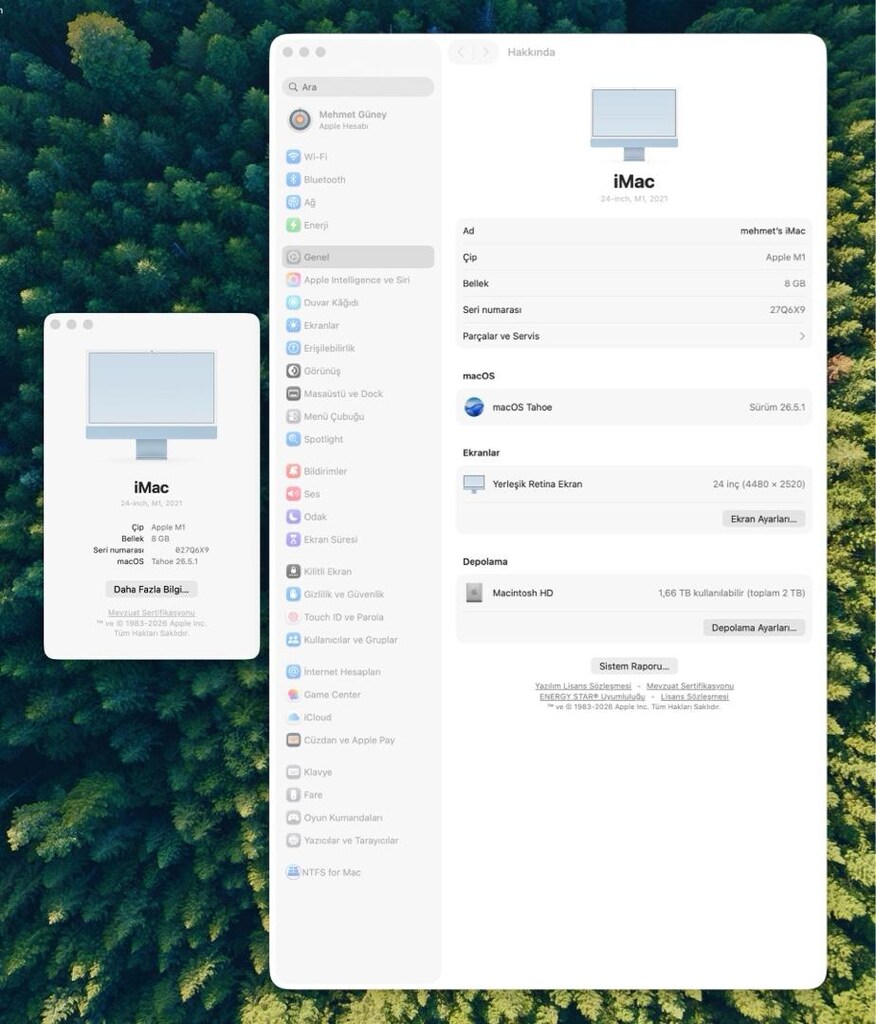
Task: Open the Enerji icon
Action: tap(293, 225)
